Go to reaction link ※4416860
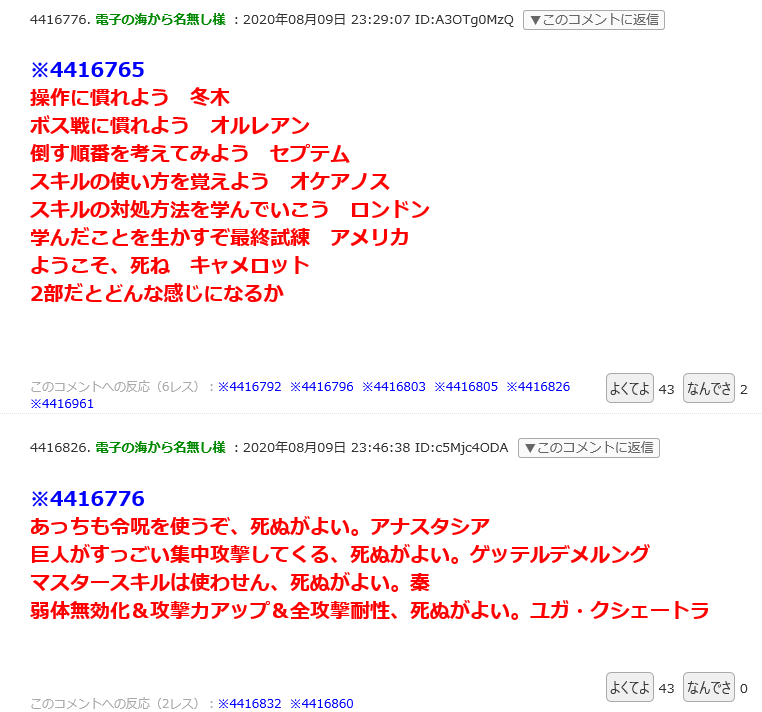The width and height of the screenshot is (762, 712). click(x=322, y=704)
